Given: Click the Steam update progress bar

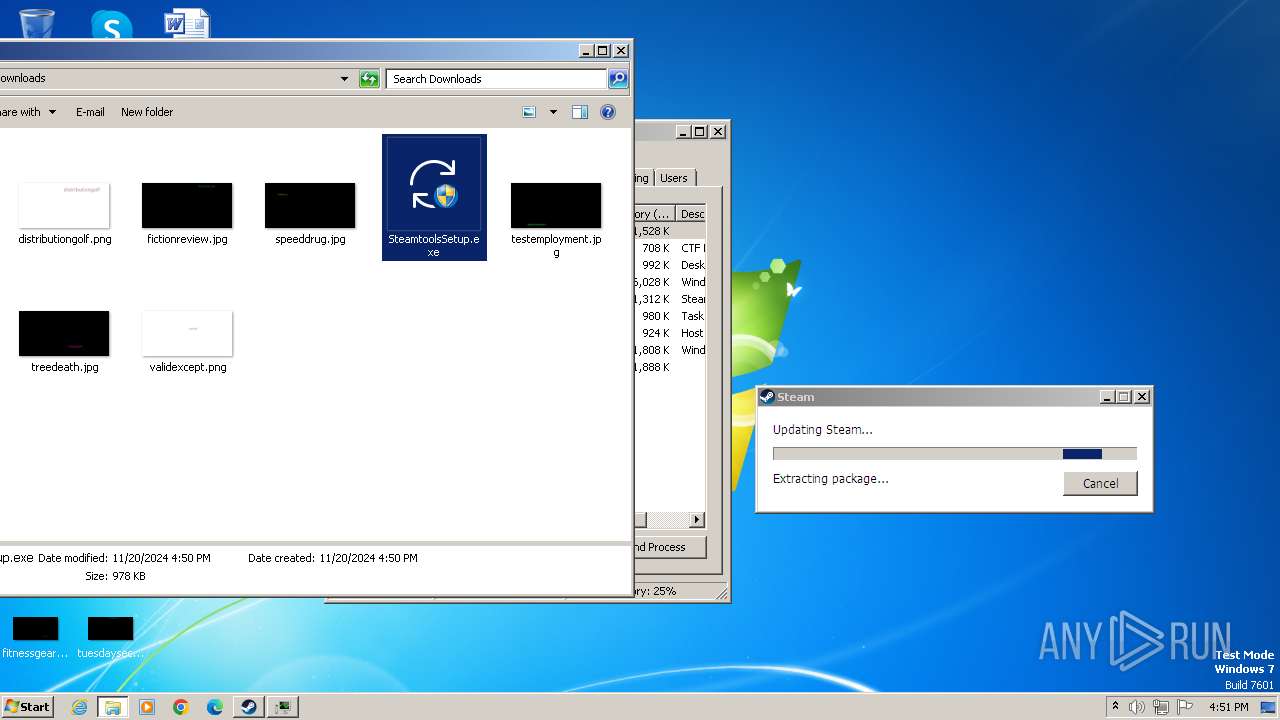Looking at the screenshot, I should tap(955, 454).
